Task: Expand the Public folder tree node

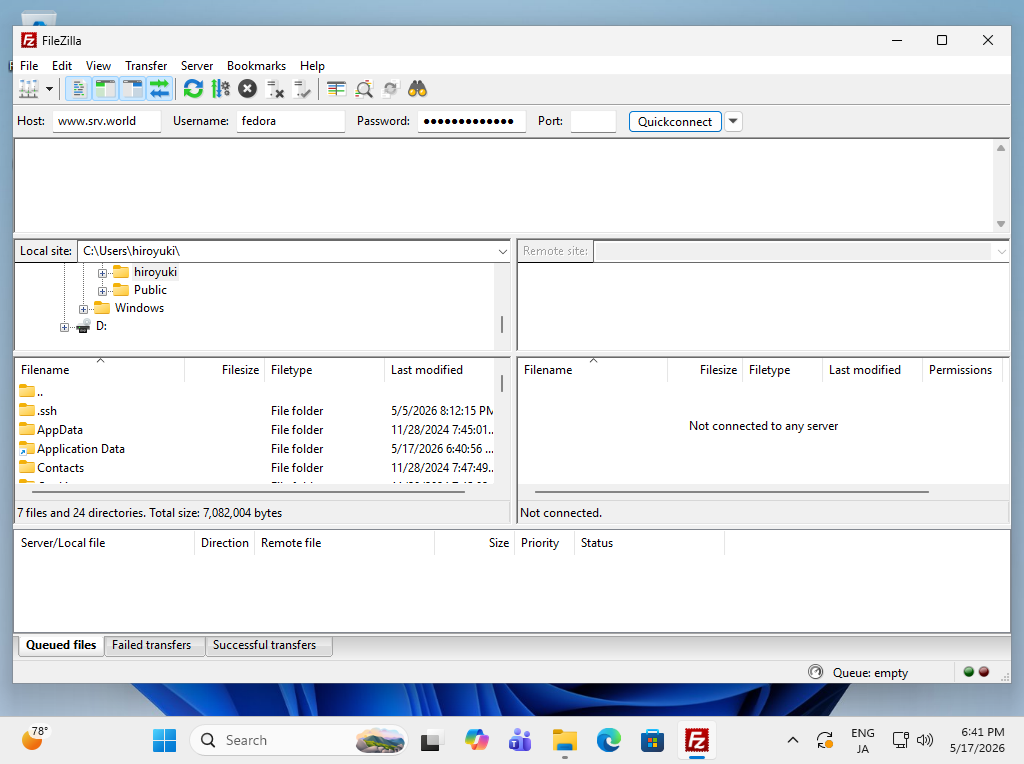Action: [102, 291]
